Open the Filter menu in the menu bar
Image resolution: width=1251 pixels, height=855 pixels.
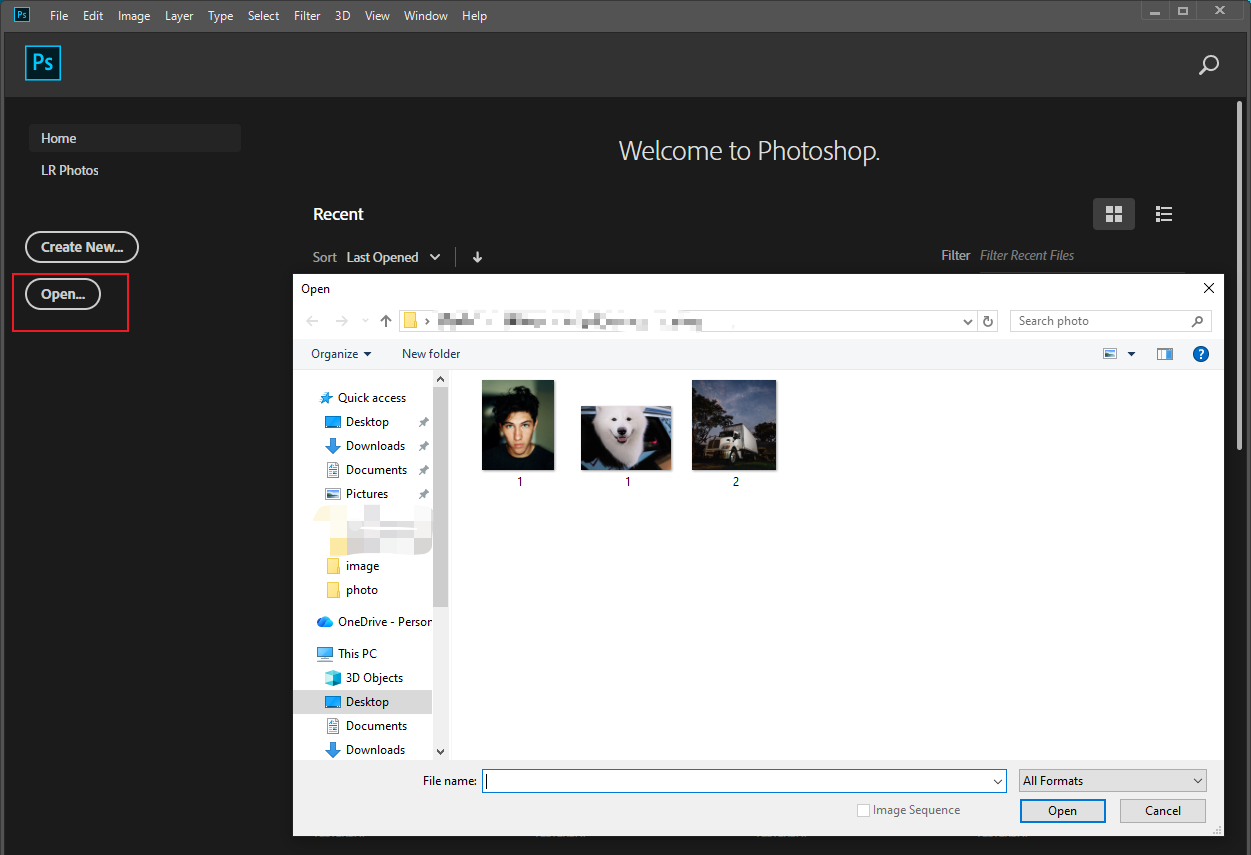(306, 15)
